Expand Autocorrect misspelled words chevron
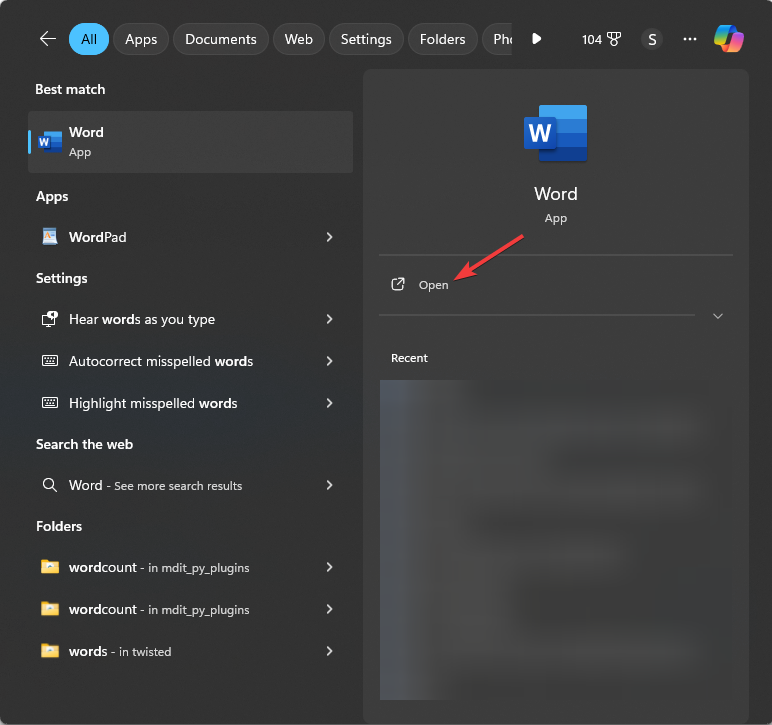Screen dimensions: 772x725 pos(329,361)
